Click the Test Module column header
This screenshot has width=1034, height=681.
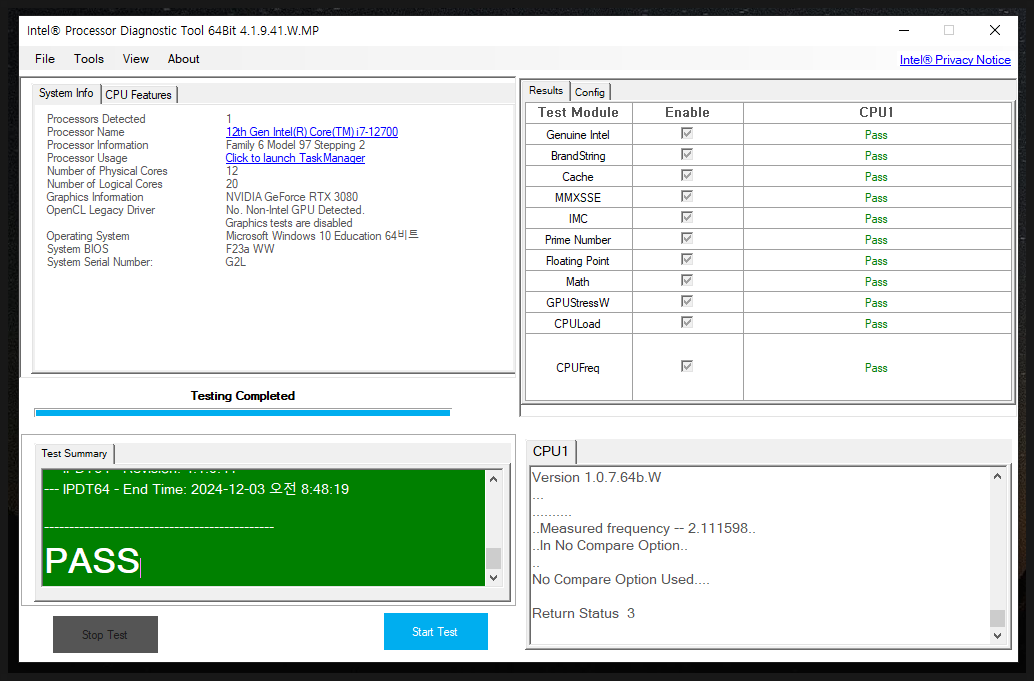point(578,113)
